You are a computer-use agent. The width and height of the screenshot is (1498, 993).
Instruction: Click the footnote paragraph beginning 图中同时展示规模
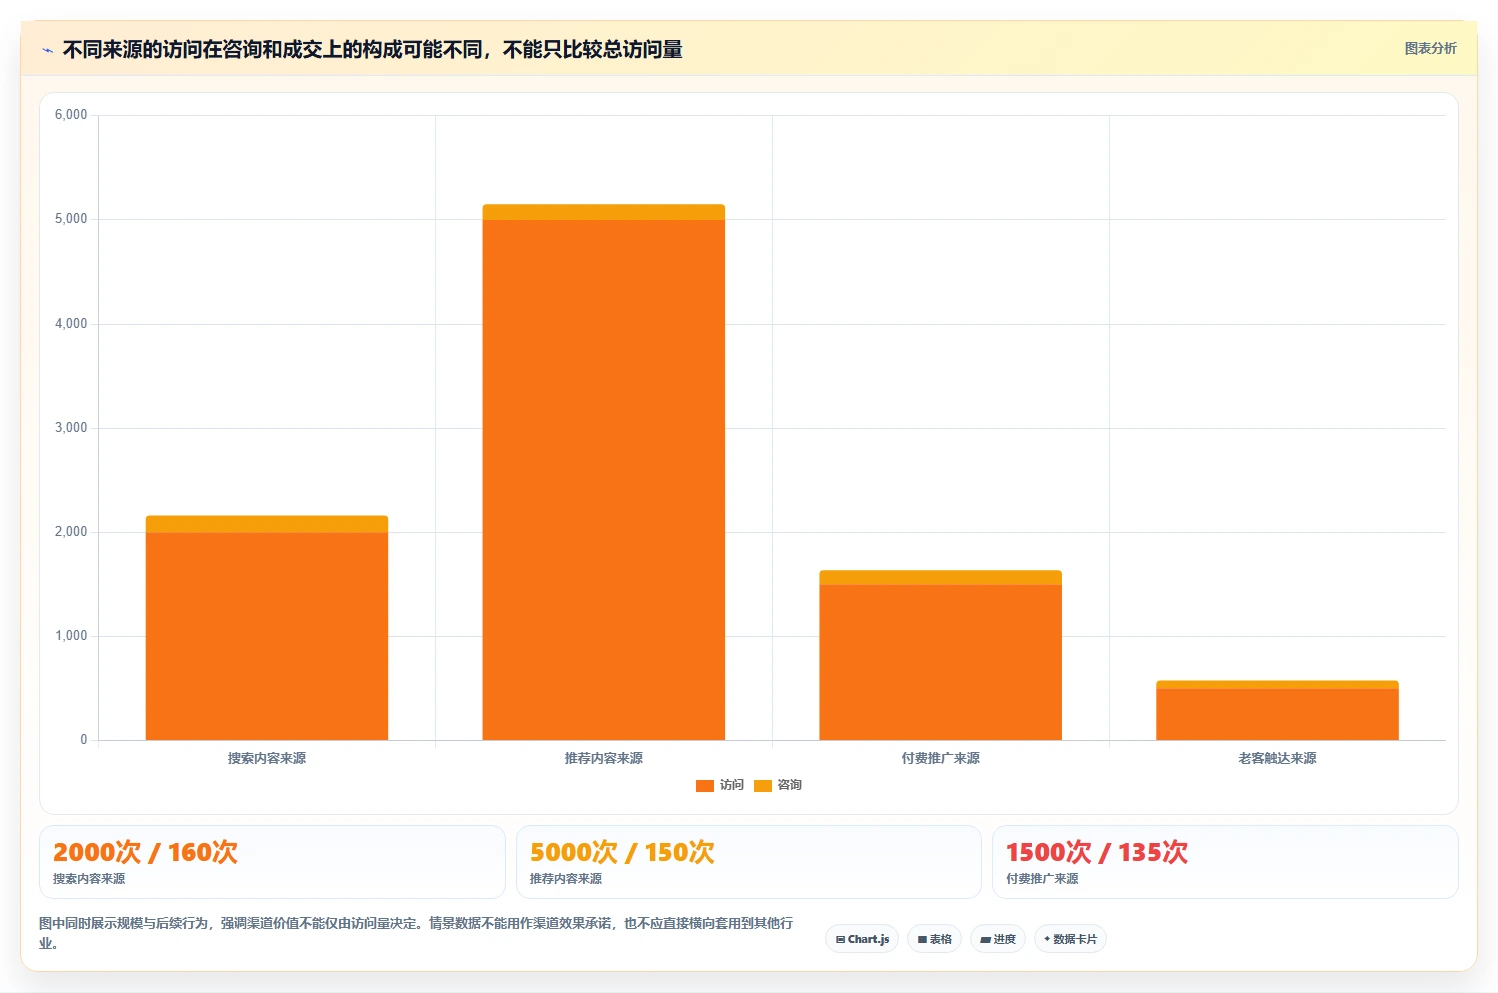point(416,933)
